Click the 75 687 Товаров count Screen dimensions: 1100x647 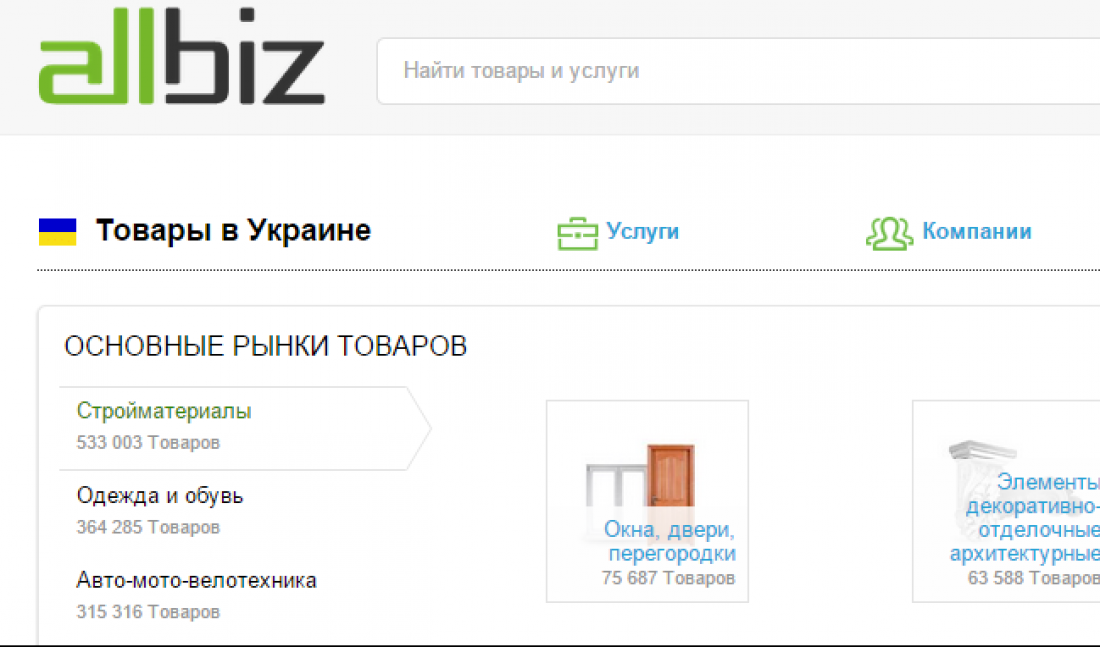(668, 578)
